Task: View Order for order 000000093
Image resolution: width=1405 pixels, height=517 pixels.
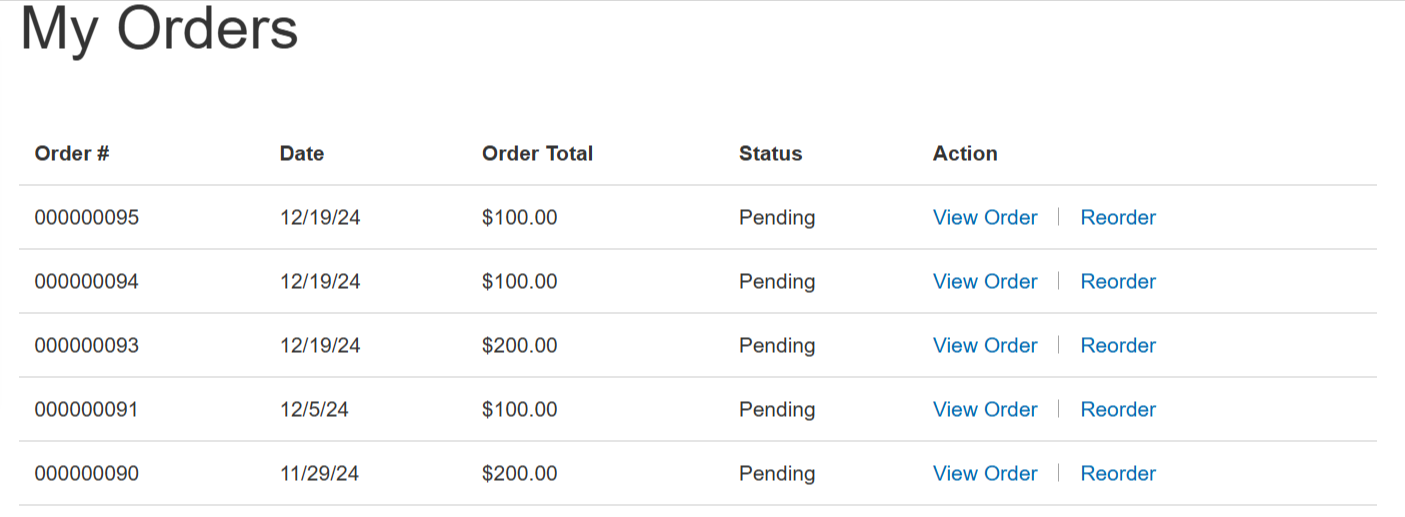Action: coord(985,345)
